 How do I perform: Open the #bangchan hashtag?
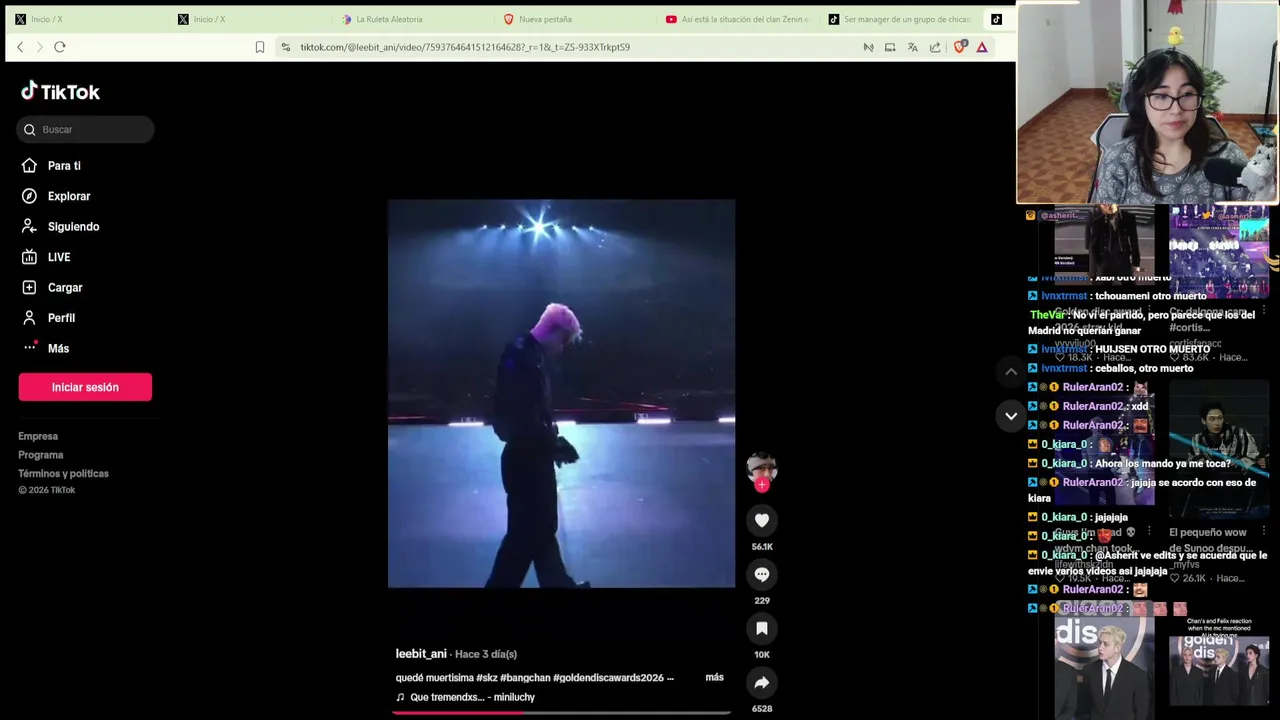(525, 678)
